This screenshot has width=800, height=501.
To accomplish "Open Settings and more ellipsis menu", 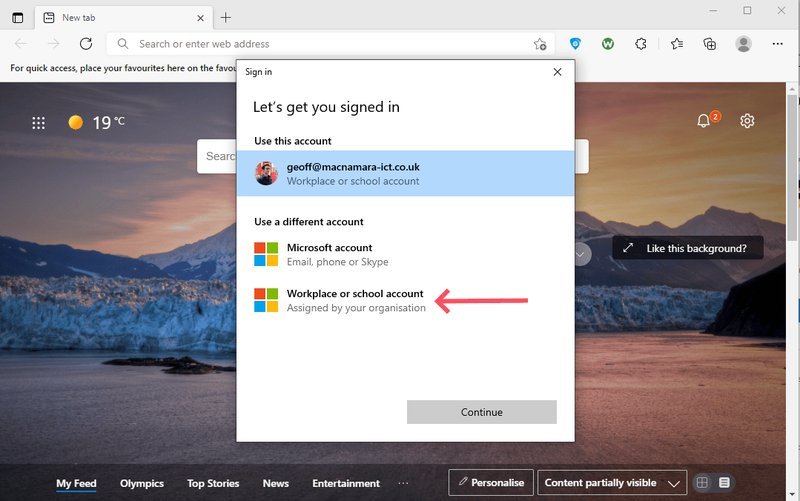I will (778, 44).
